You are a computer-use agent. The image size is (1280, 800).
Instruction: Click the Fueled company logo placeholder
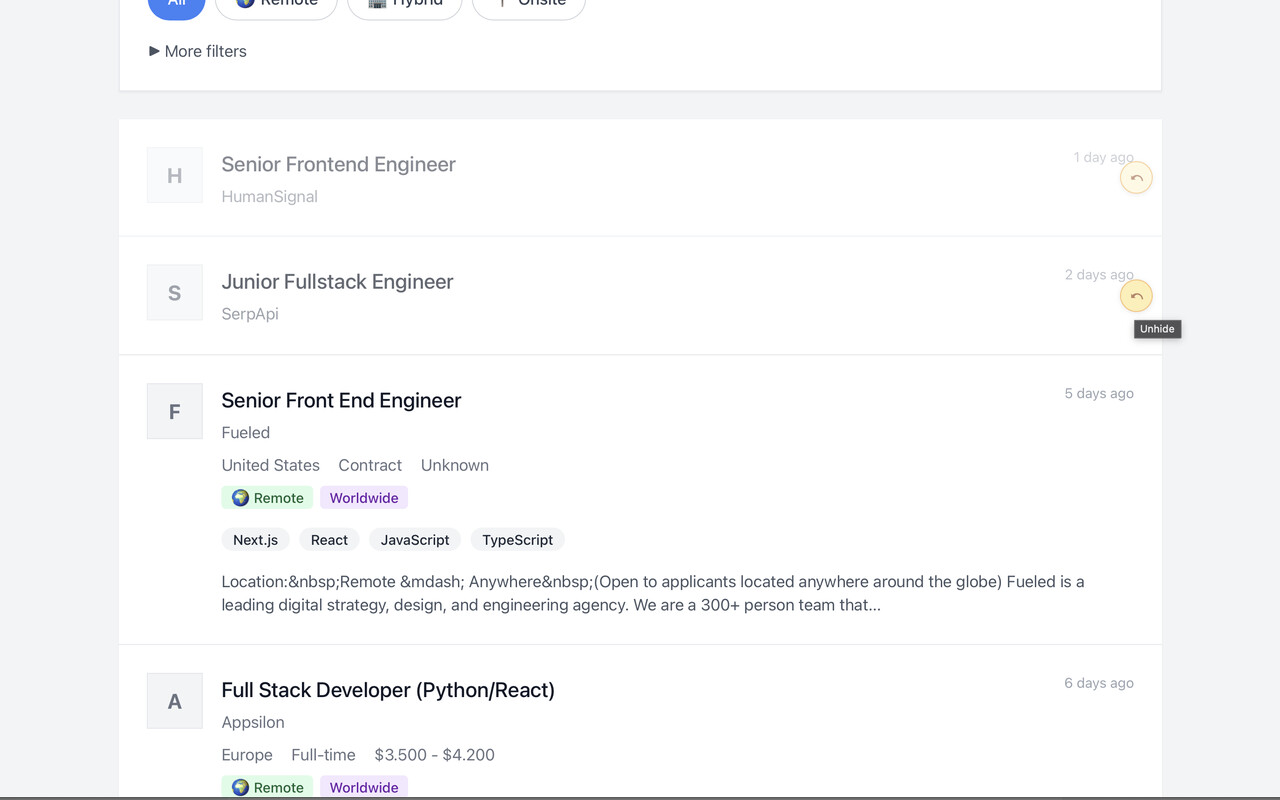[x=175, y=411]
